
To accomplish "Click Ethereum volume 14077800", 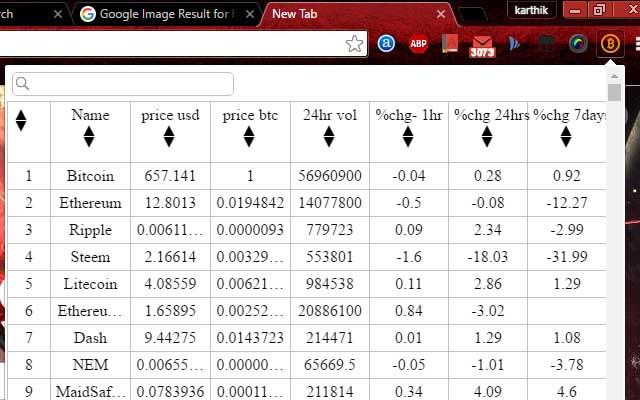I will tap(330, 203).
